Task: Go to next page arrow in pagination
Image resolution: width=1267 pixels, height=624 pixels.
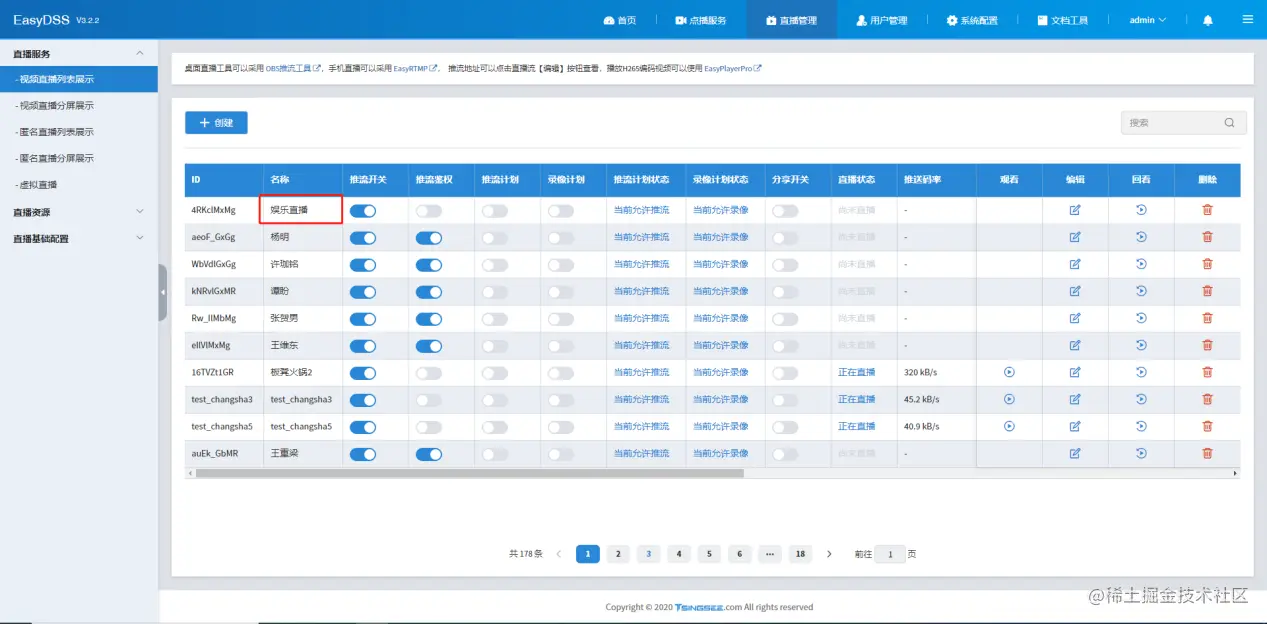Action: 829,554
